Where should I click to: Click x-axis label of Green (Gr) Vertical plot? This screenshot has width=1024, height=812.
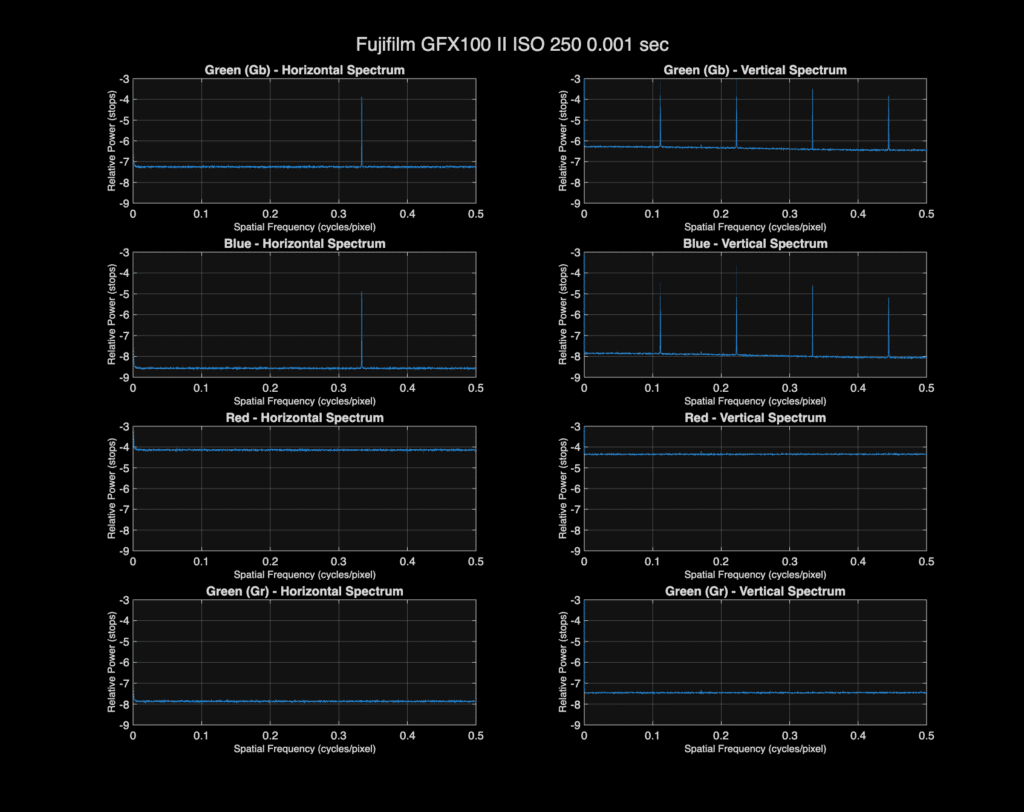755,749
